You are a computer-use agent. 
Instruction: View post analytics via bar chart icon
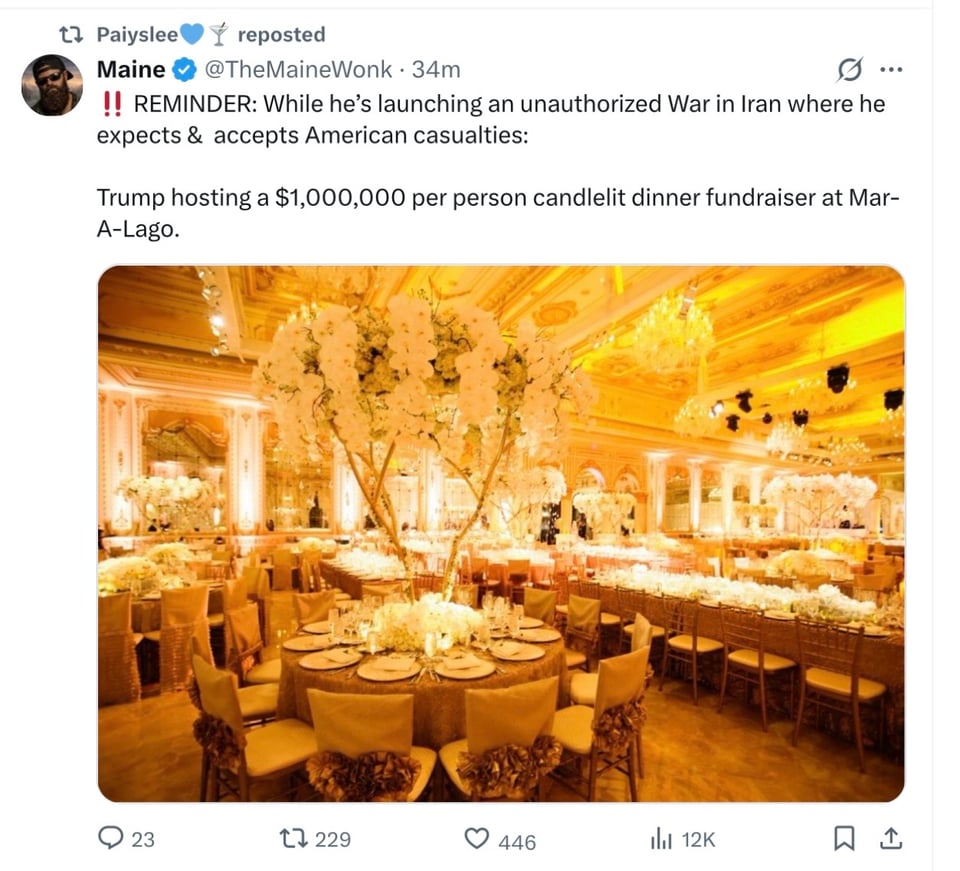coord(662,838)
